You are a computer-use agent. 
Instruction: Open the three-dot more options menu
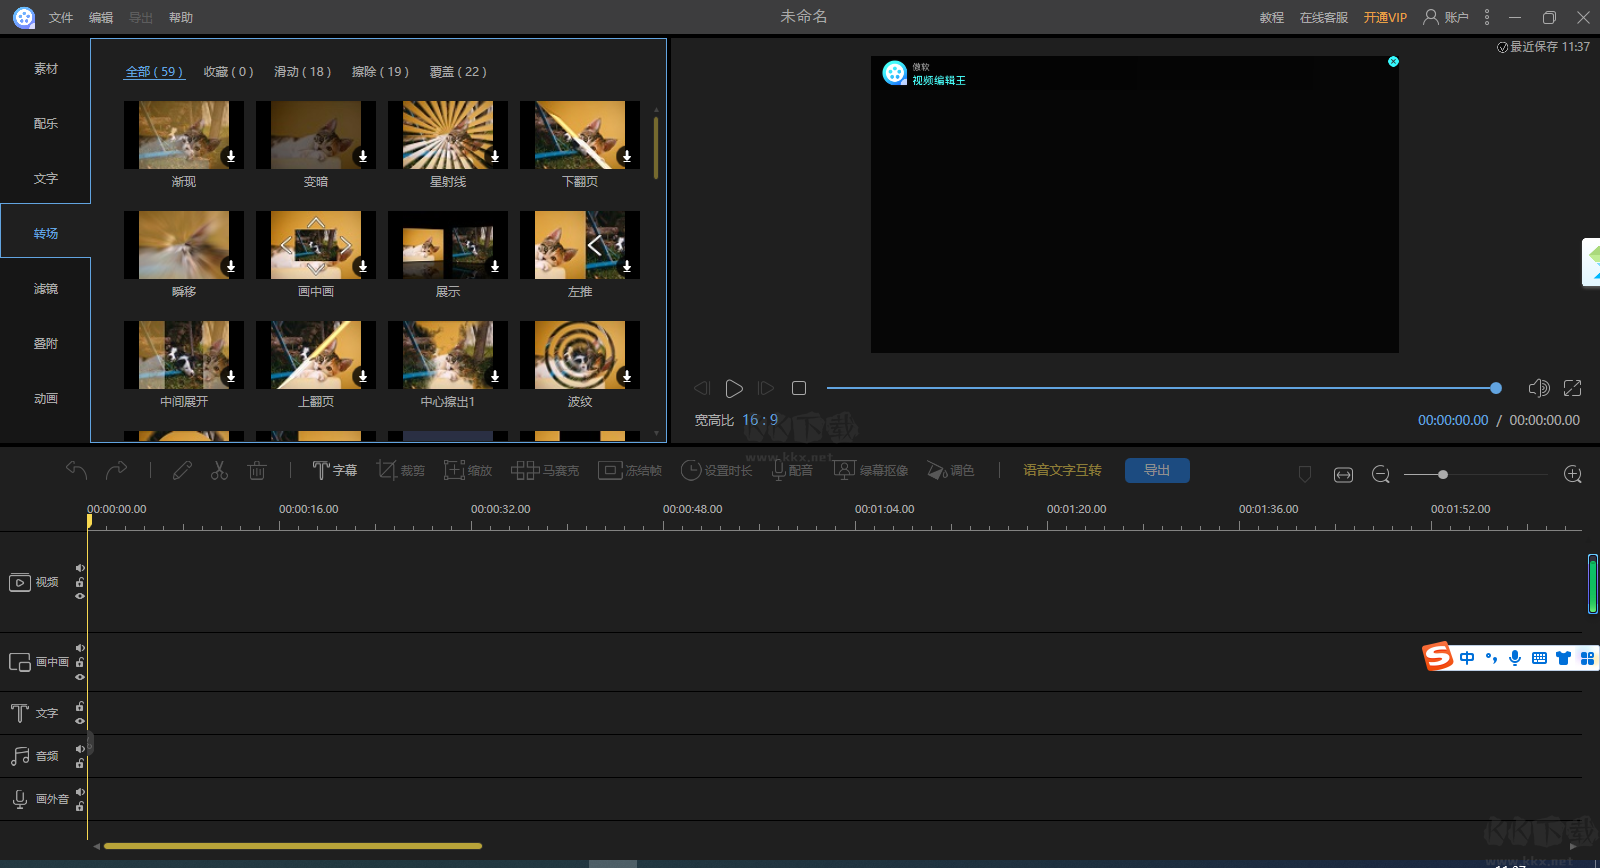(1487, 17)
